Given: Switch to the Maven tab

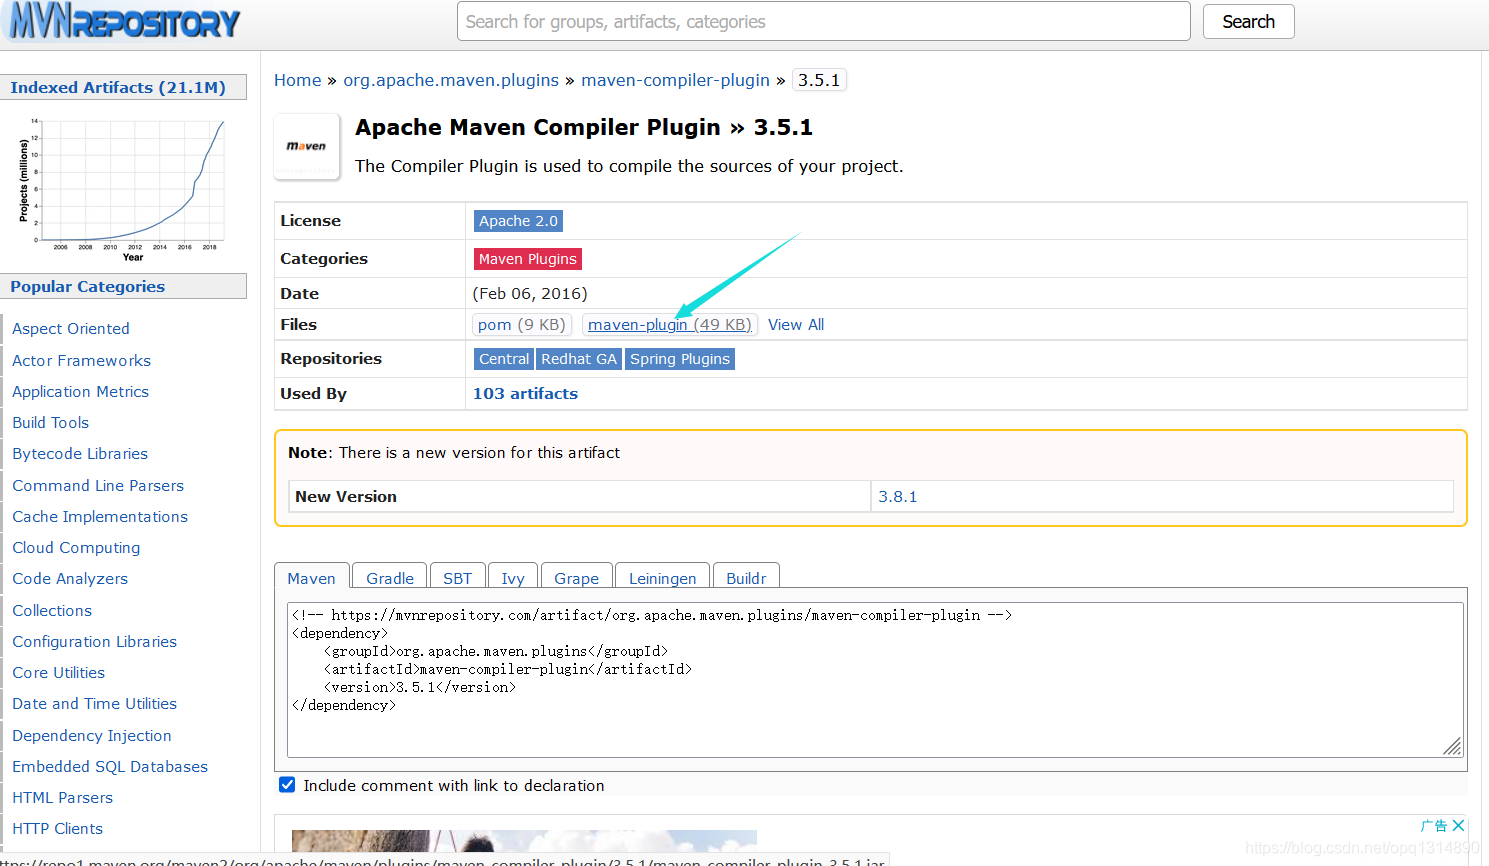Looking at the screenshot, I should (x=311, y=578).
